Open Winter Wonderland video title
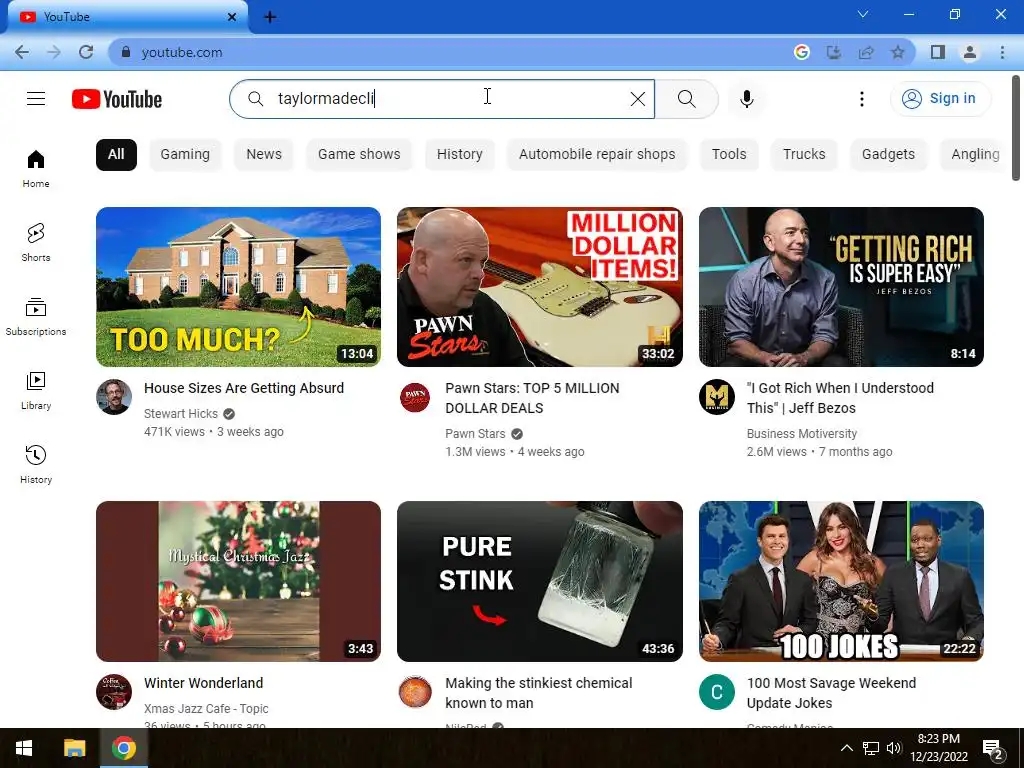Image resolution: width=1024 pixels, height=768 pixels. (x=203, y=683)
